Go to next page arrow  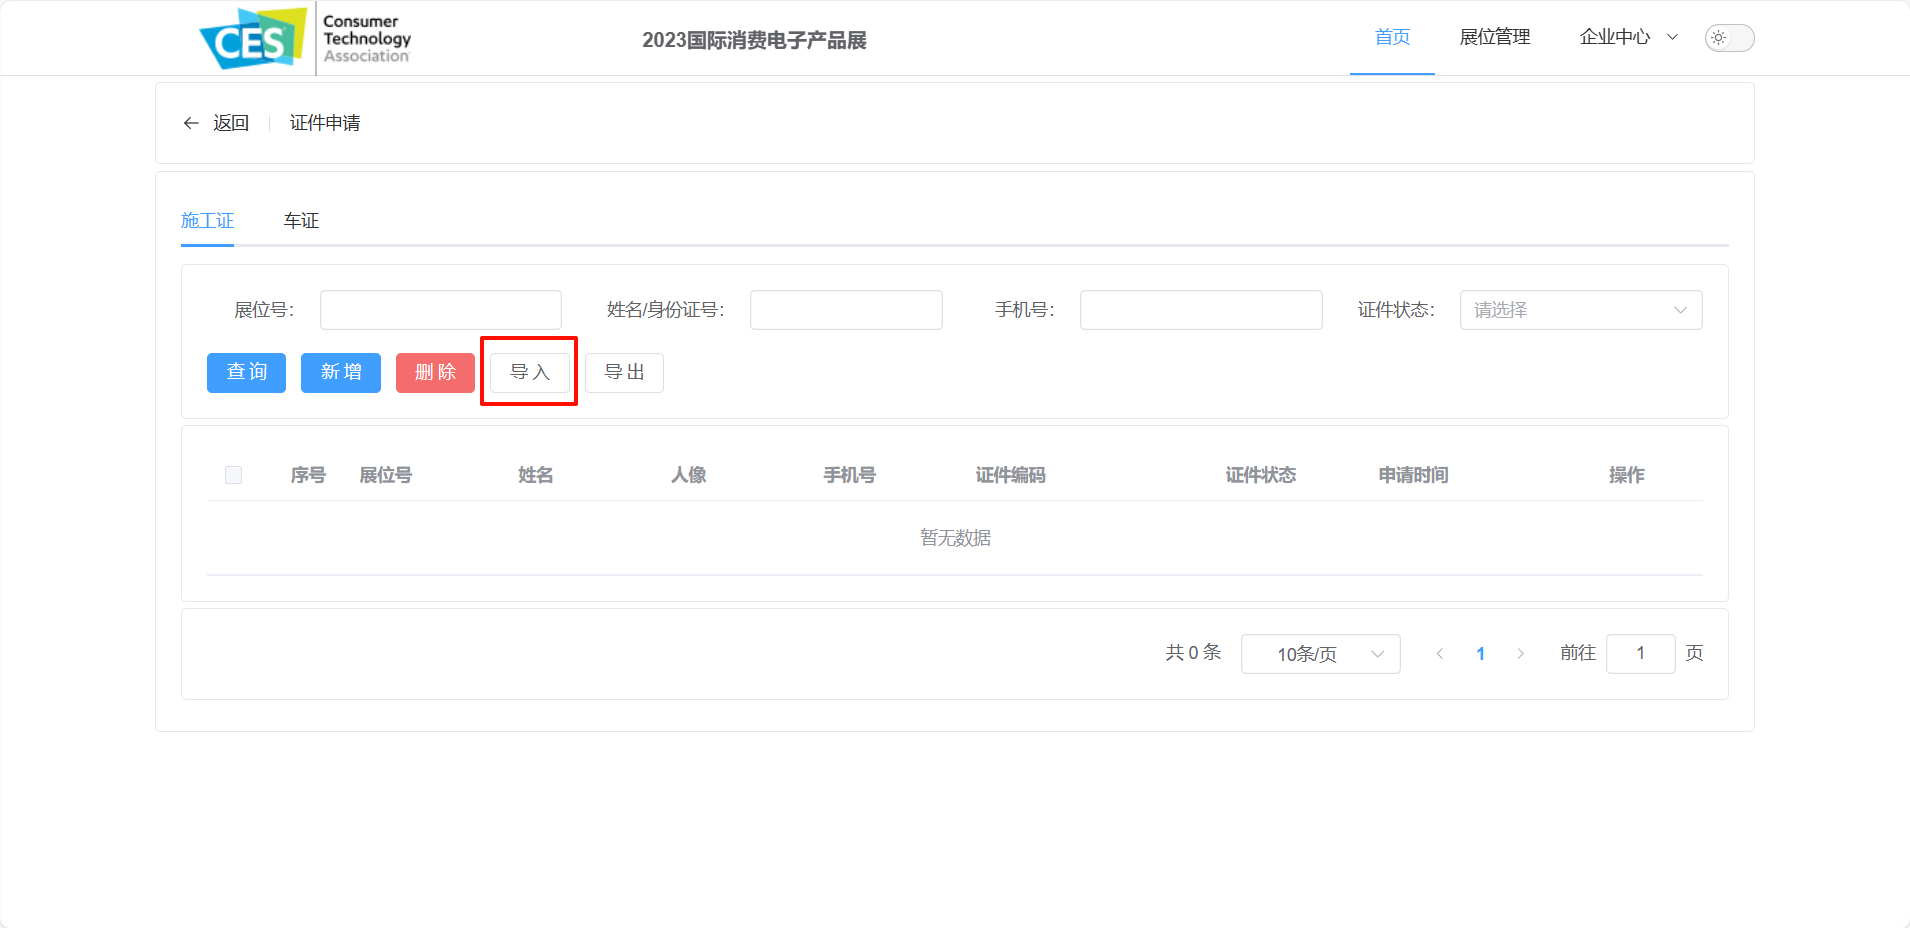pyautogui.click(x=1520, y=654)
